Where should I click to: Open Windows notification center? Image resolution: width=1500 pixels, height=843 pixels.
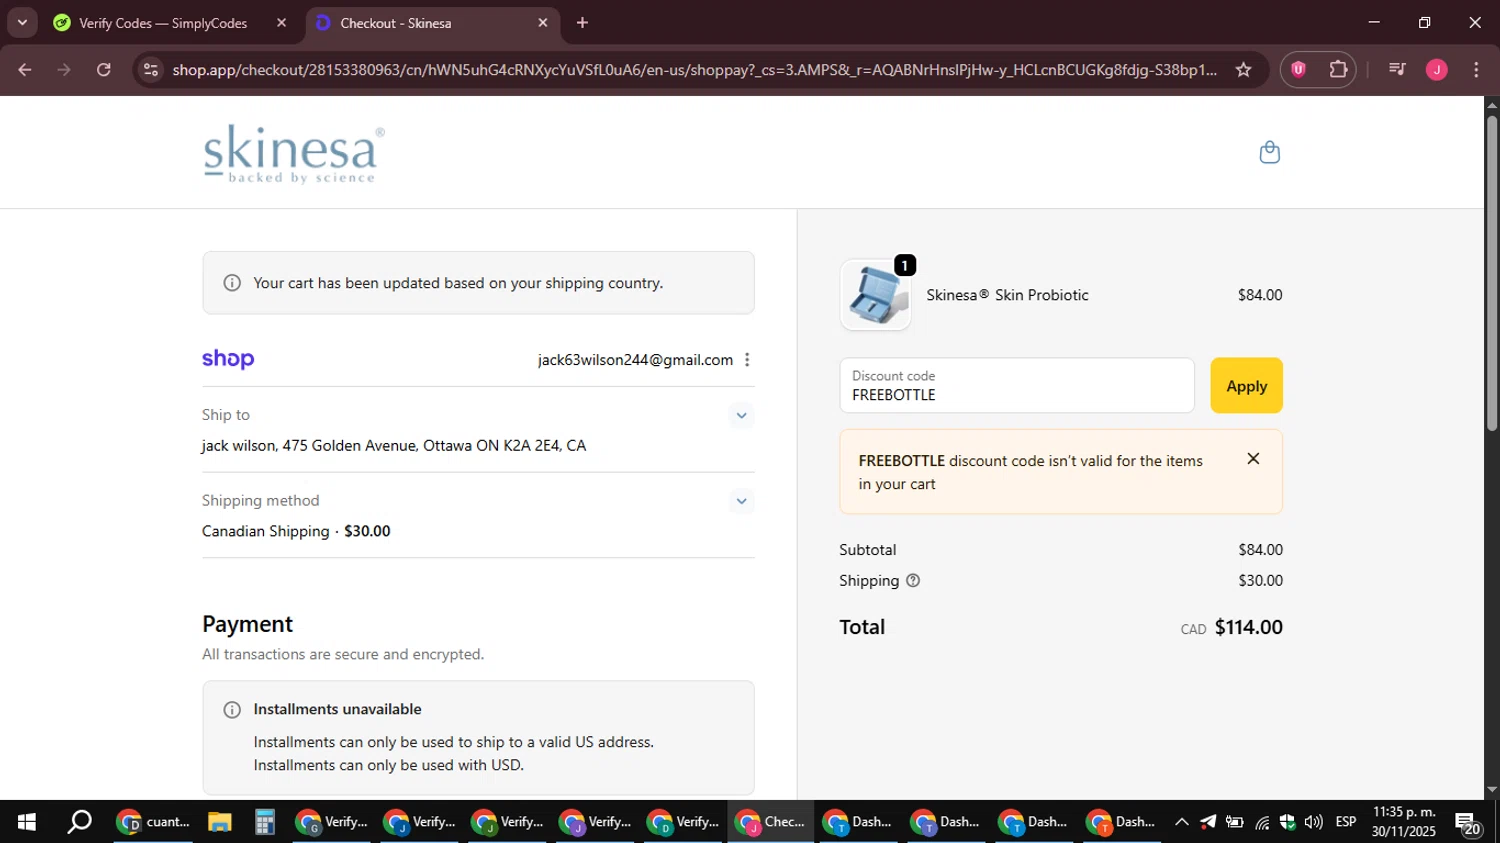click(1468, 823)
